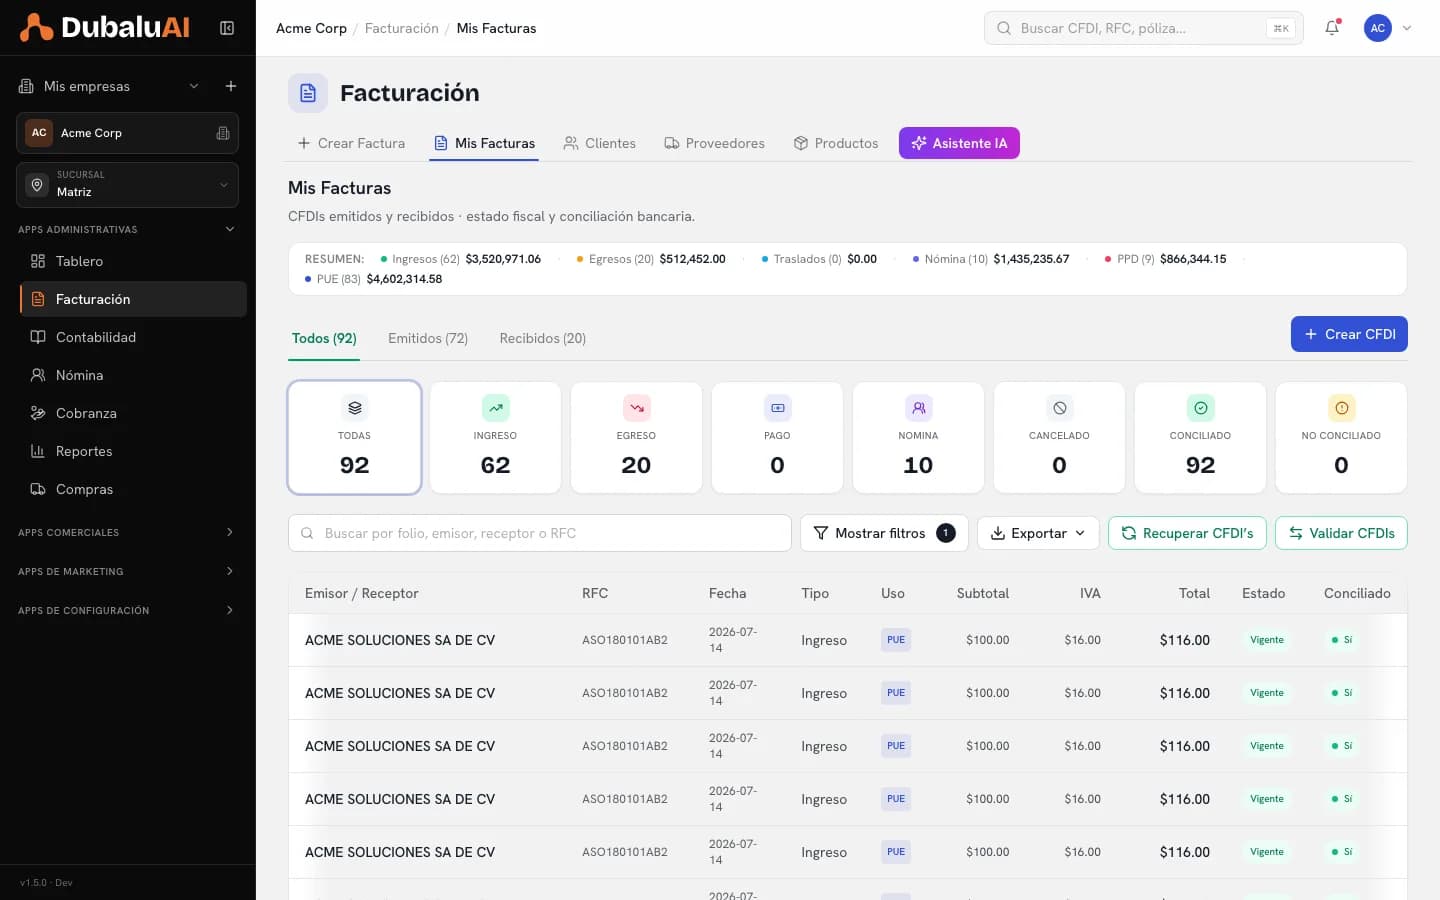The image size is (1440, 900).
Task: Switch to Crear Factura tab
Action: pyautogui.click(x=351, y=143)
